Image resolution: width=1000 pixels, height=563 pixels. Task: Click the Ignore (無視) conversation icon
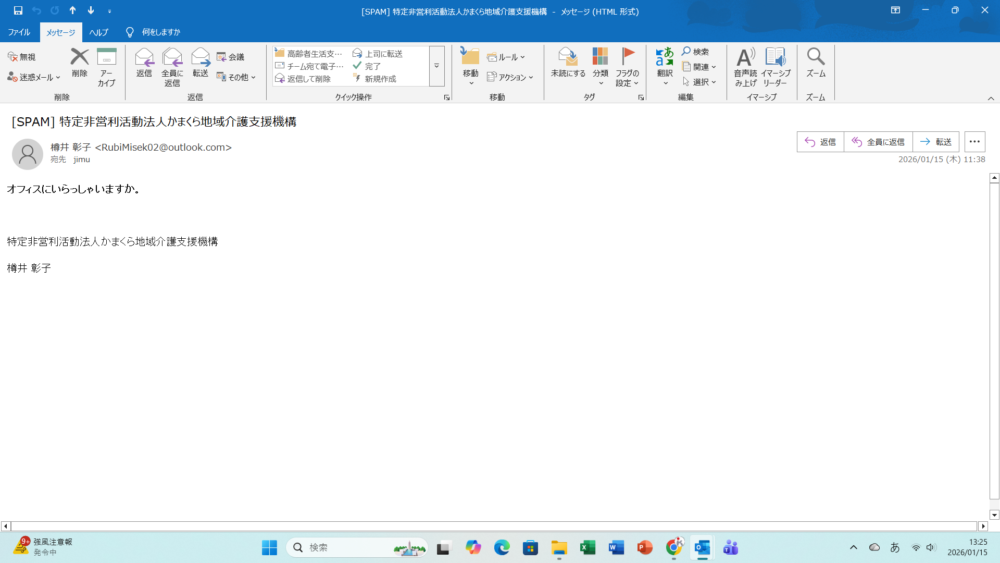click(x=21, y=57)
